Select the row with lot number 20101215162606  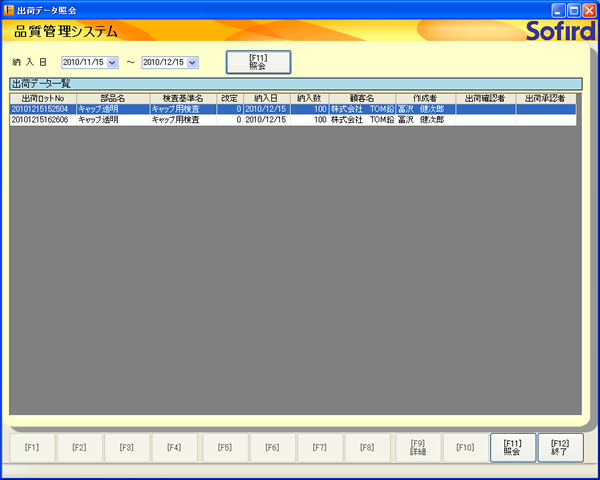[42, 119]
